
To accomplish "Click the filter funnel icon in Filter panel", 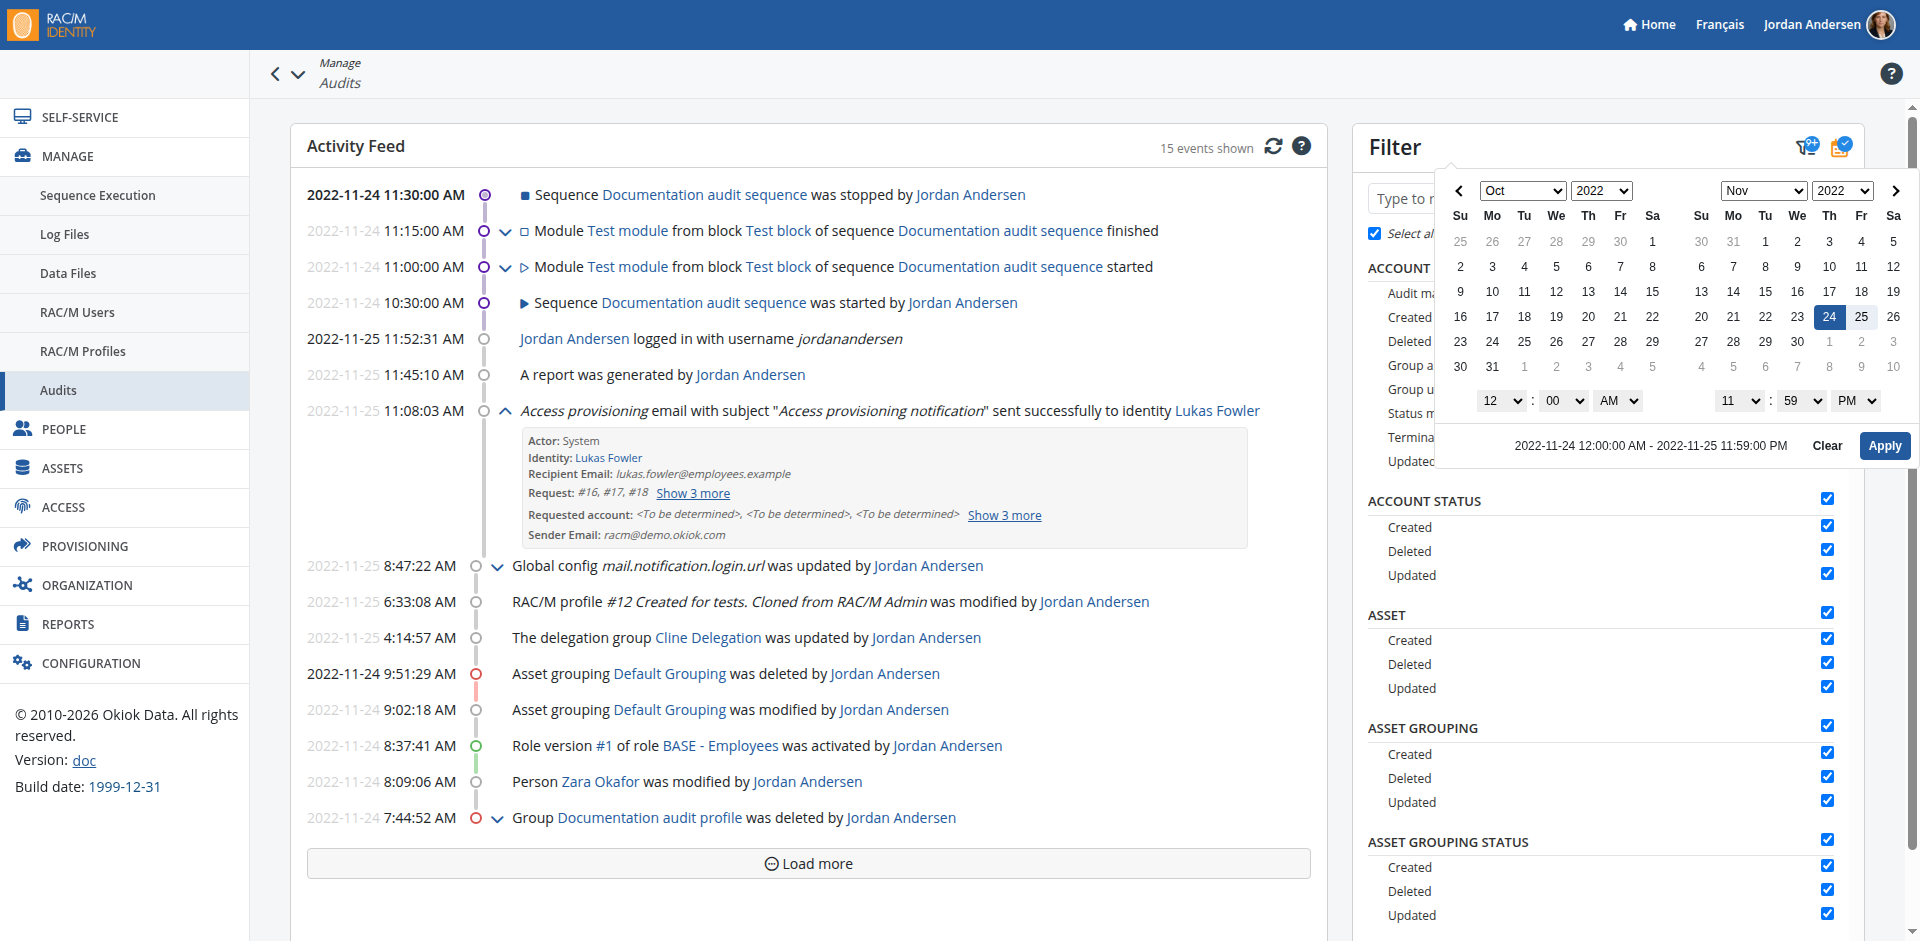I will coord(1807,147).
